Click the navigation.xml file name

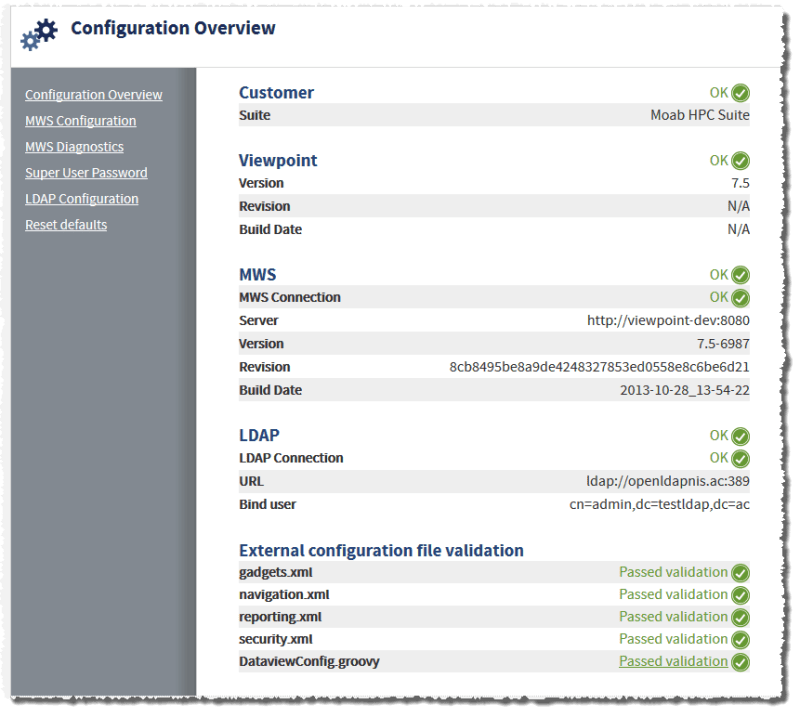point(284,595)
